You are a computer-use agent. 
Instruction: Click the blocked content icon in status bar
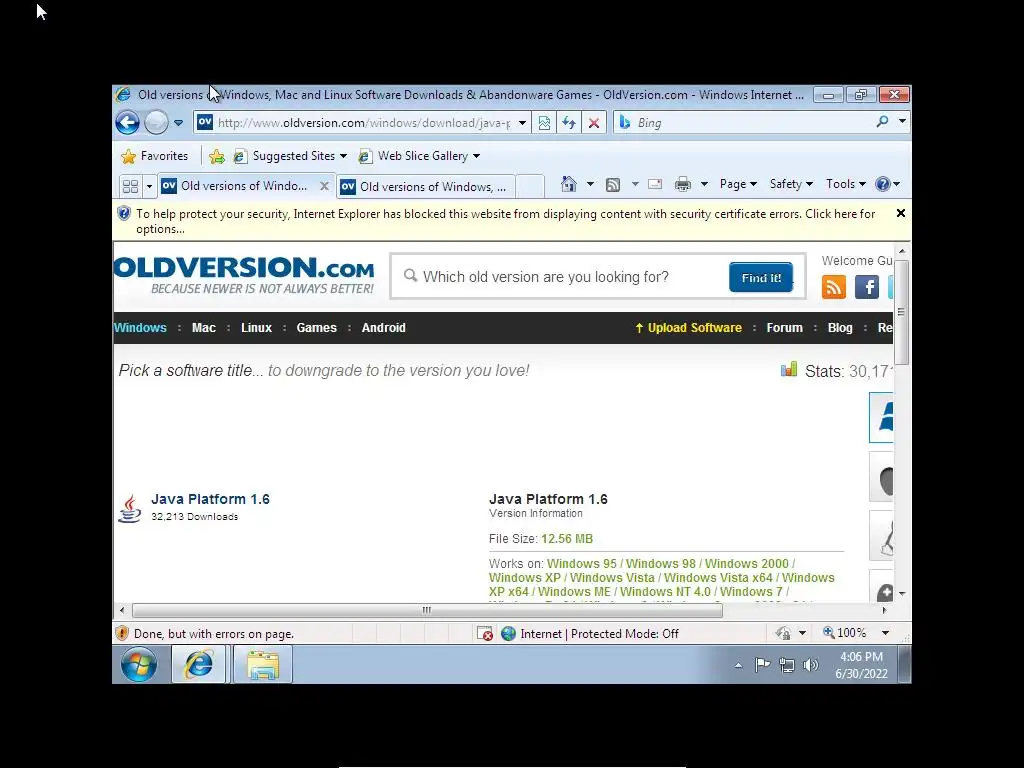[485, 633]
